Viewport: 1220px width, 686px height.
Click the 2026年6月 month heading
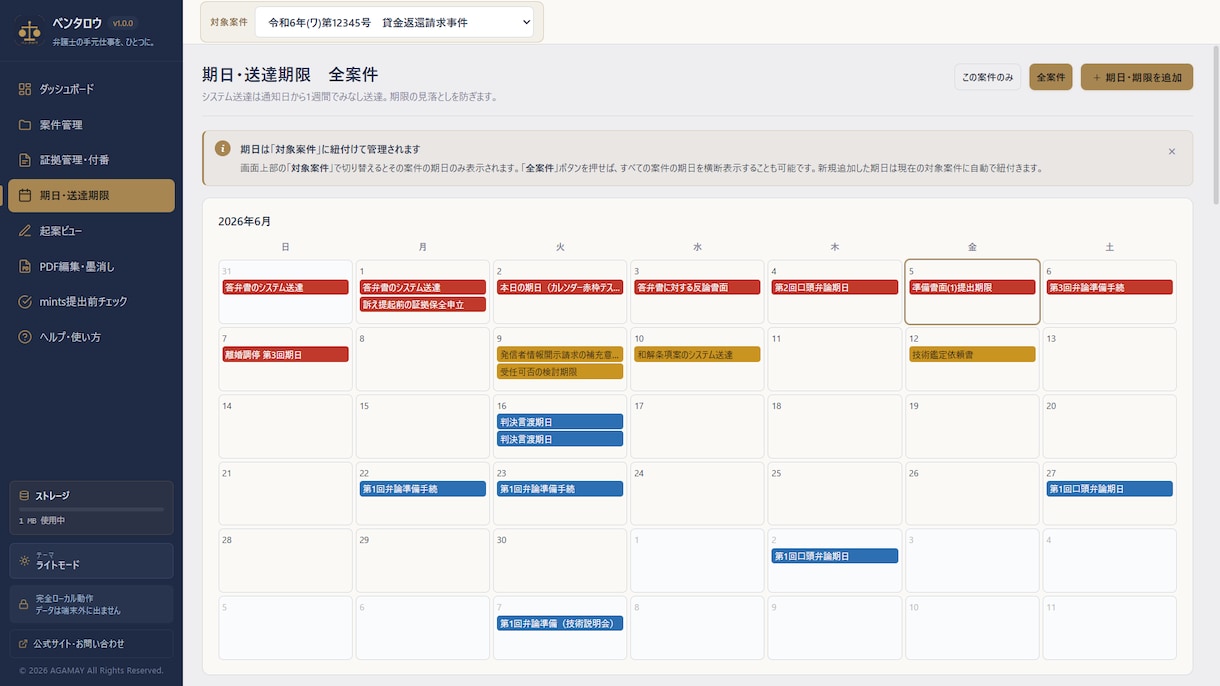245,221
